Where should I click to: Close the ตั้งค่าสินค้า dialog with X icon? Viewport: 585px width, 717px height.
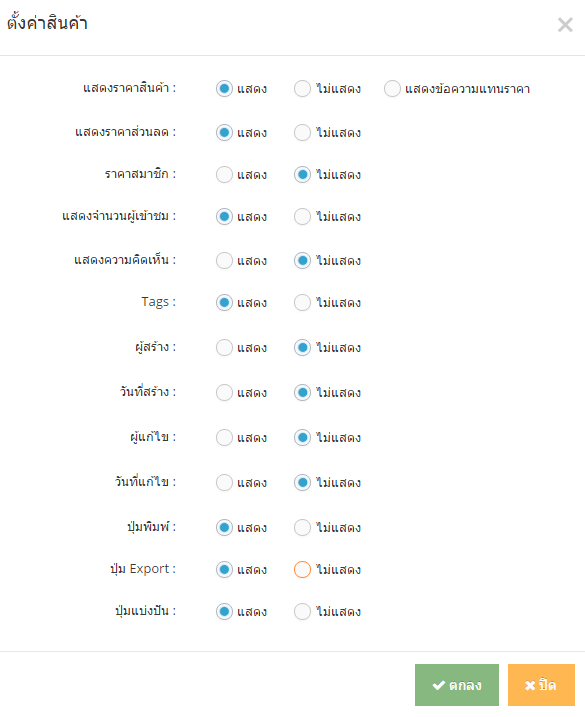565,25
